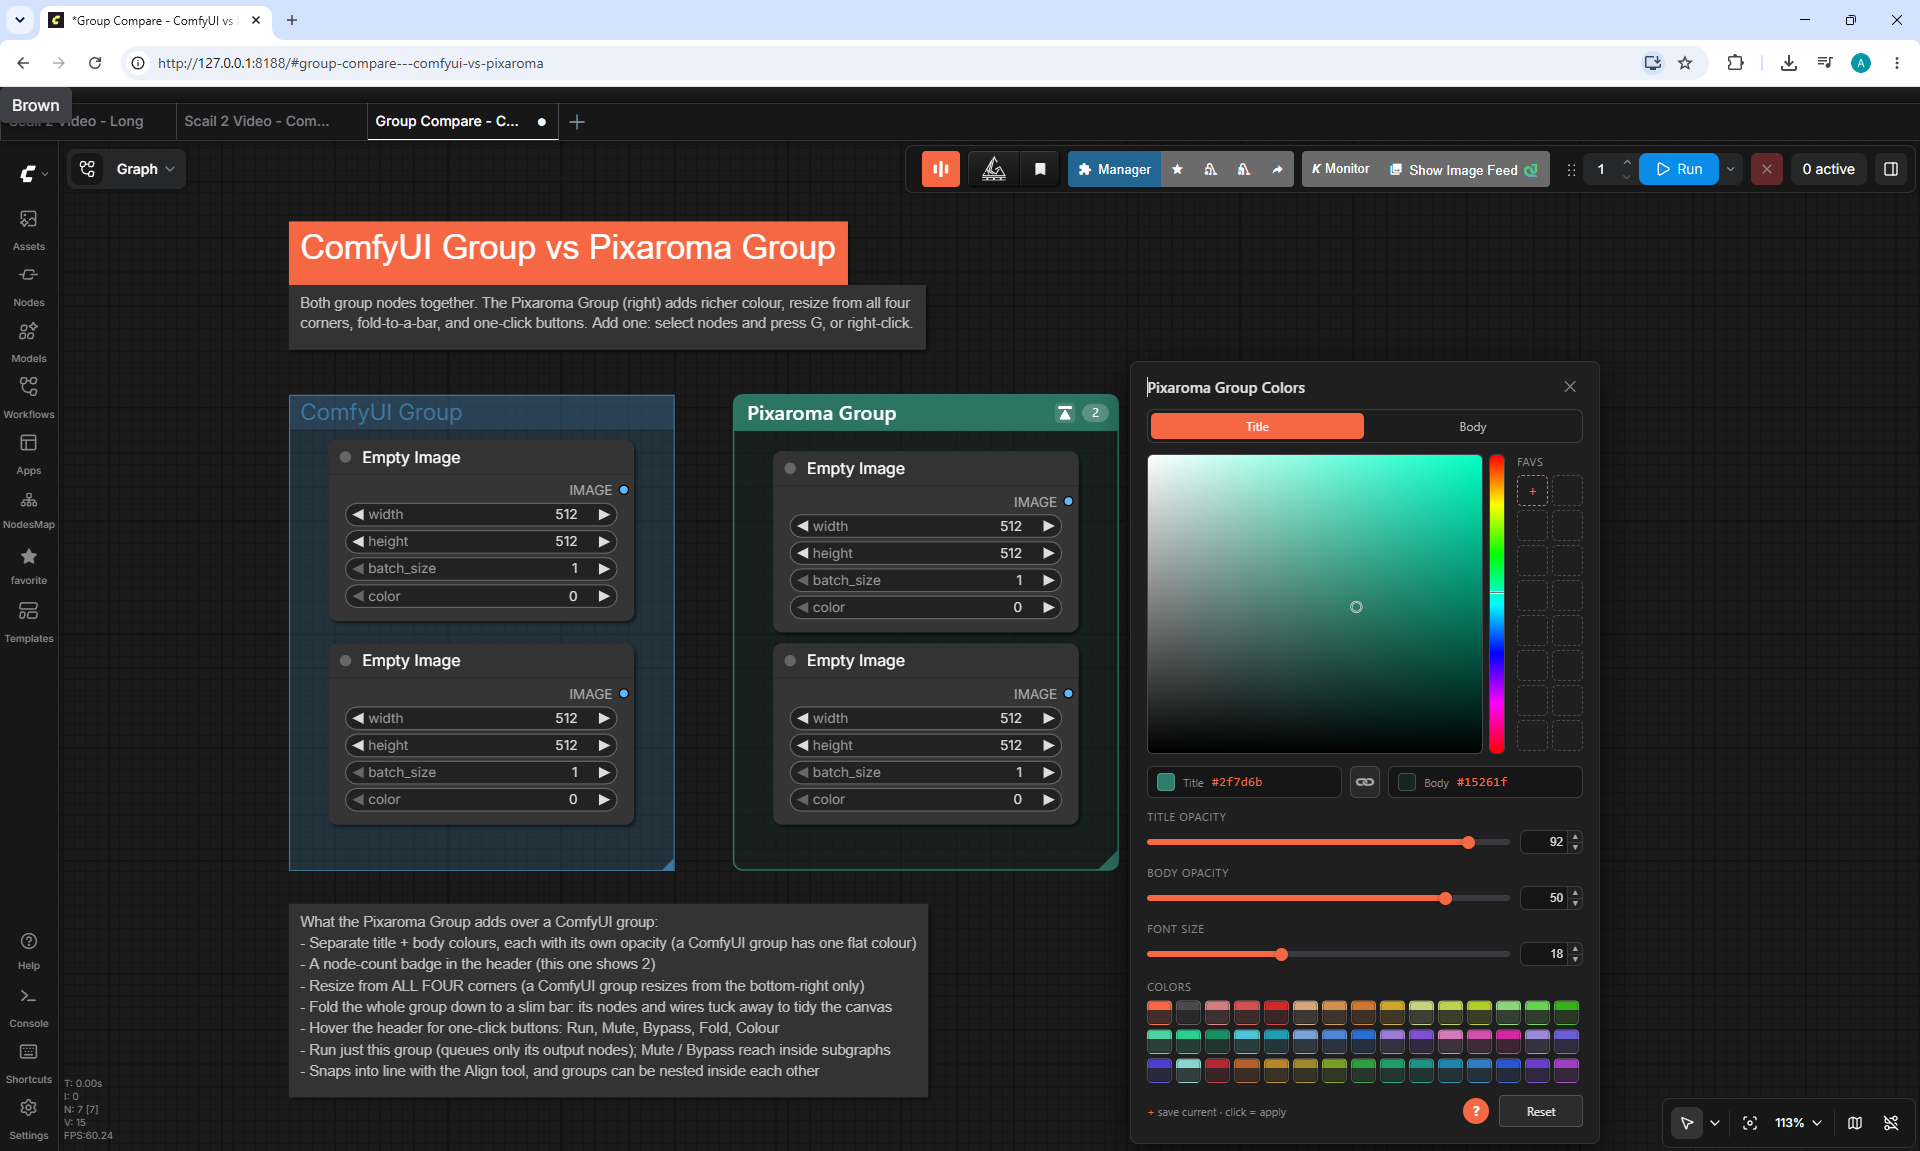Click the Body hex color field #15261f
1920x1151 pixels.
1485,782
